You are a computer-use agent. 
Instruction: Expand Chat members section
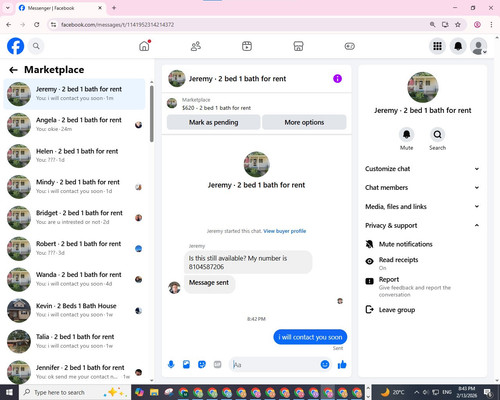tap(422, 187)
